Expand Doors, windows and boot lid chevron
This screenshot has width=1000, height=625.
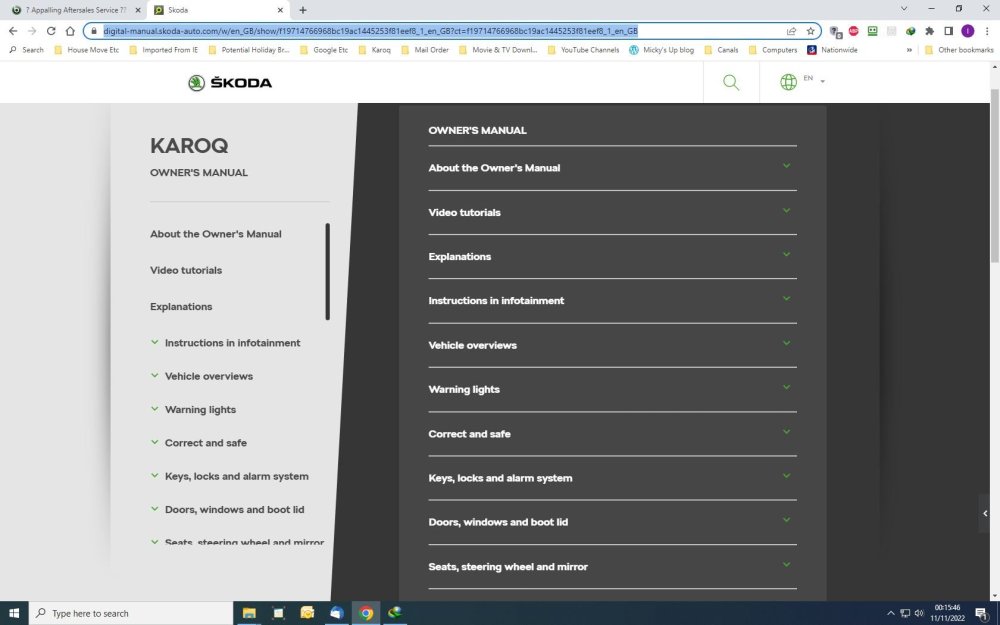point(786,520)
